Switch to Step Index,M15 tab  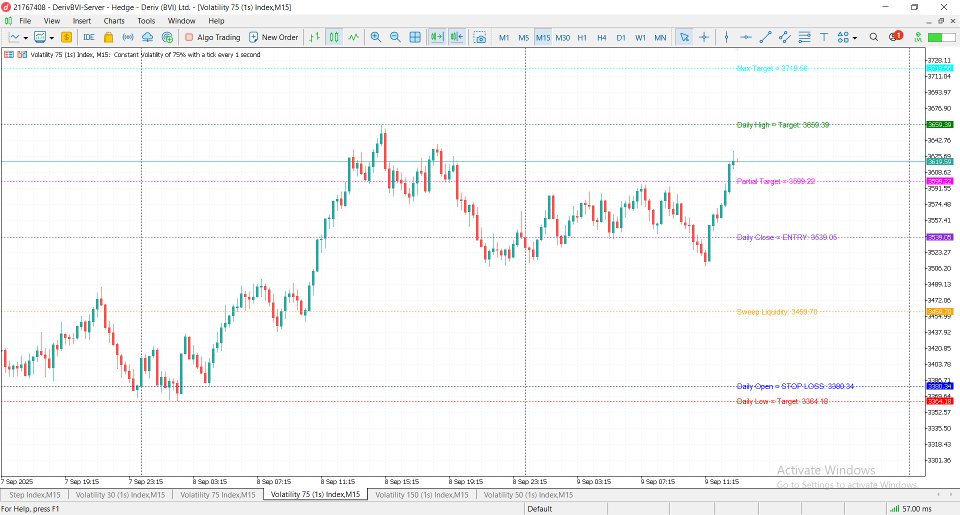pos(35,495)
